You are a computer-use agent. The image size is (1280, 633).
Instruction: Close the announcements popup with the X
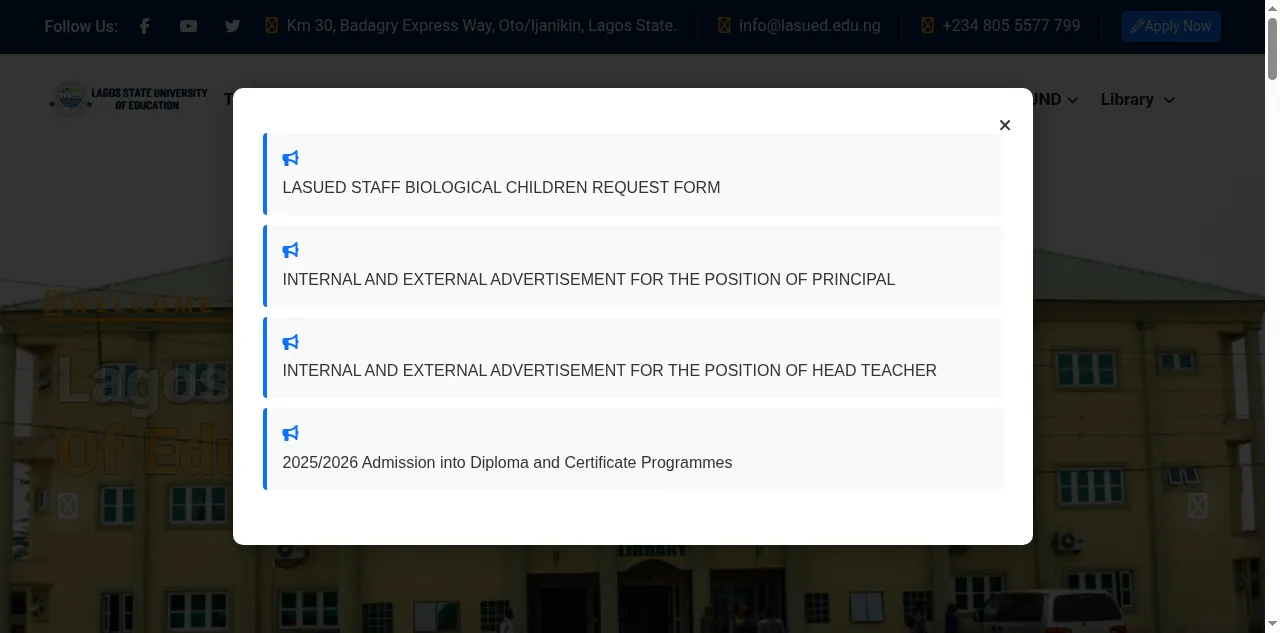(x=1005, y=125)
